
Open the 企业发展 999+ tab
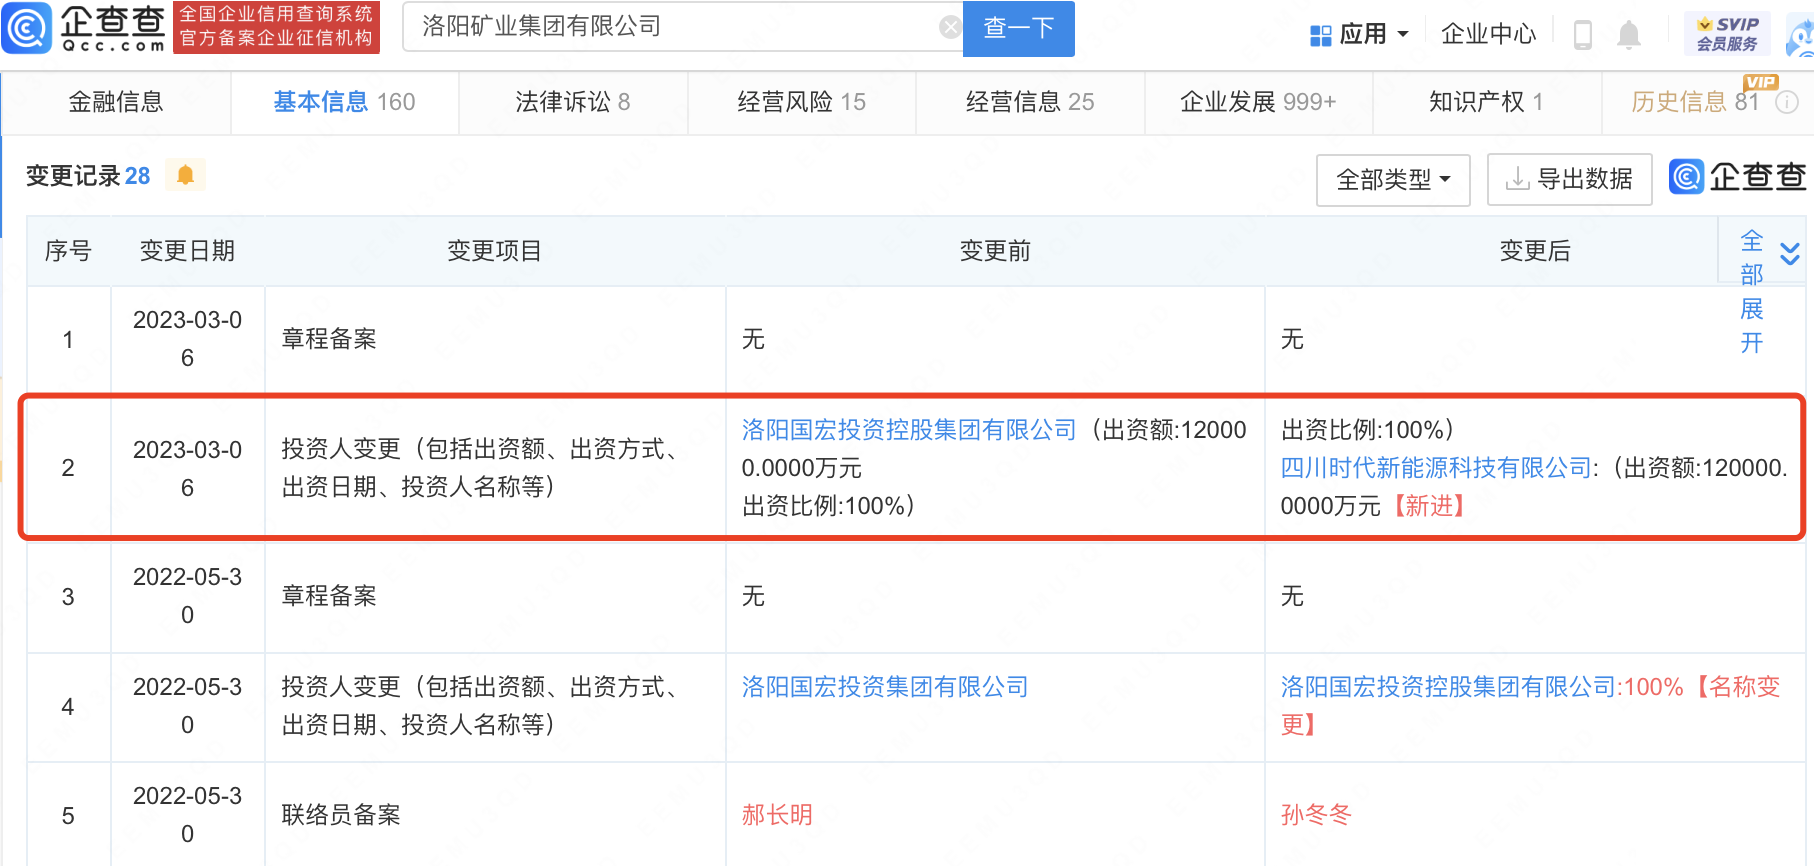[x=1258, y=102]
